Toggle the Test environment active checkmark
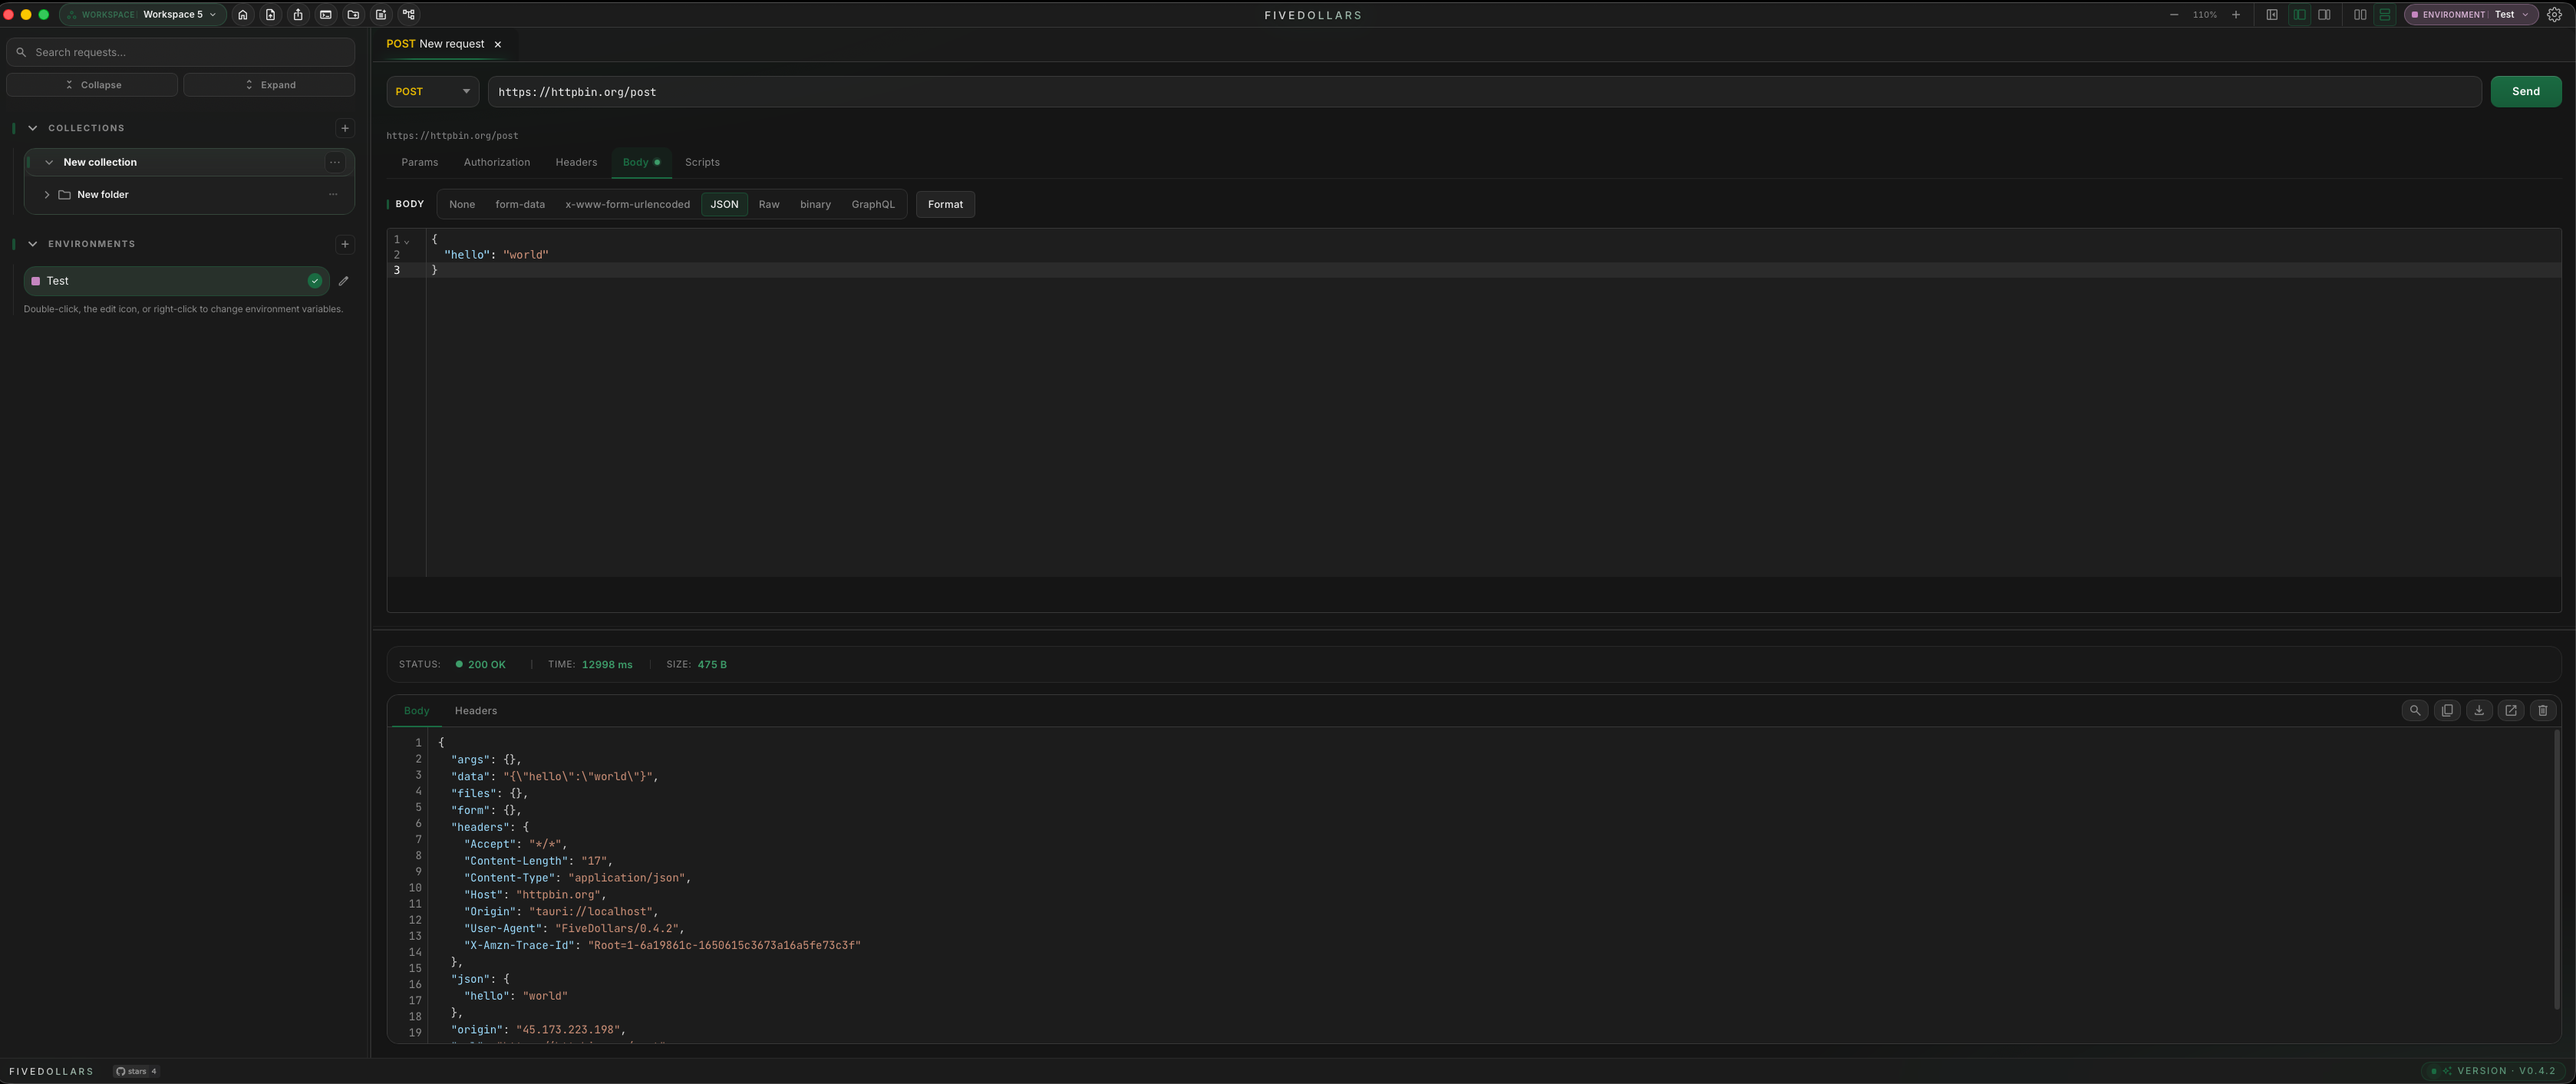Screen dimensions: 2576x1084 tap(314, 281)
